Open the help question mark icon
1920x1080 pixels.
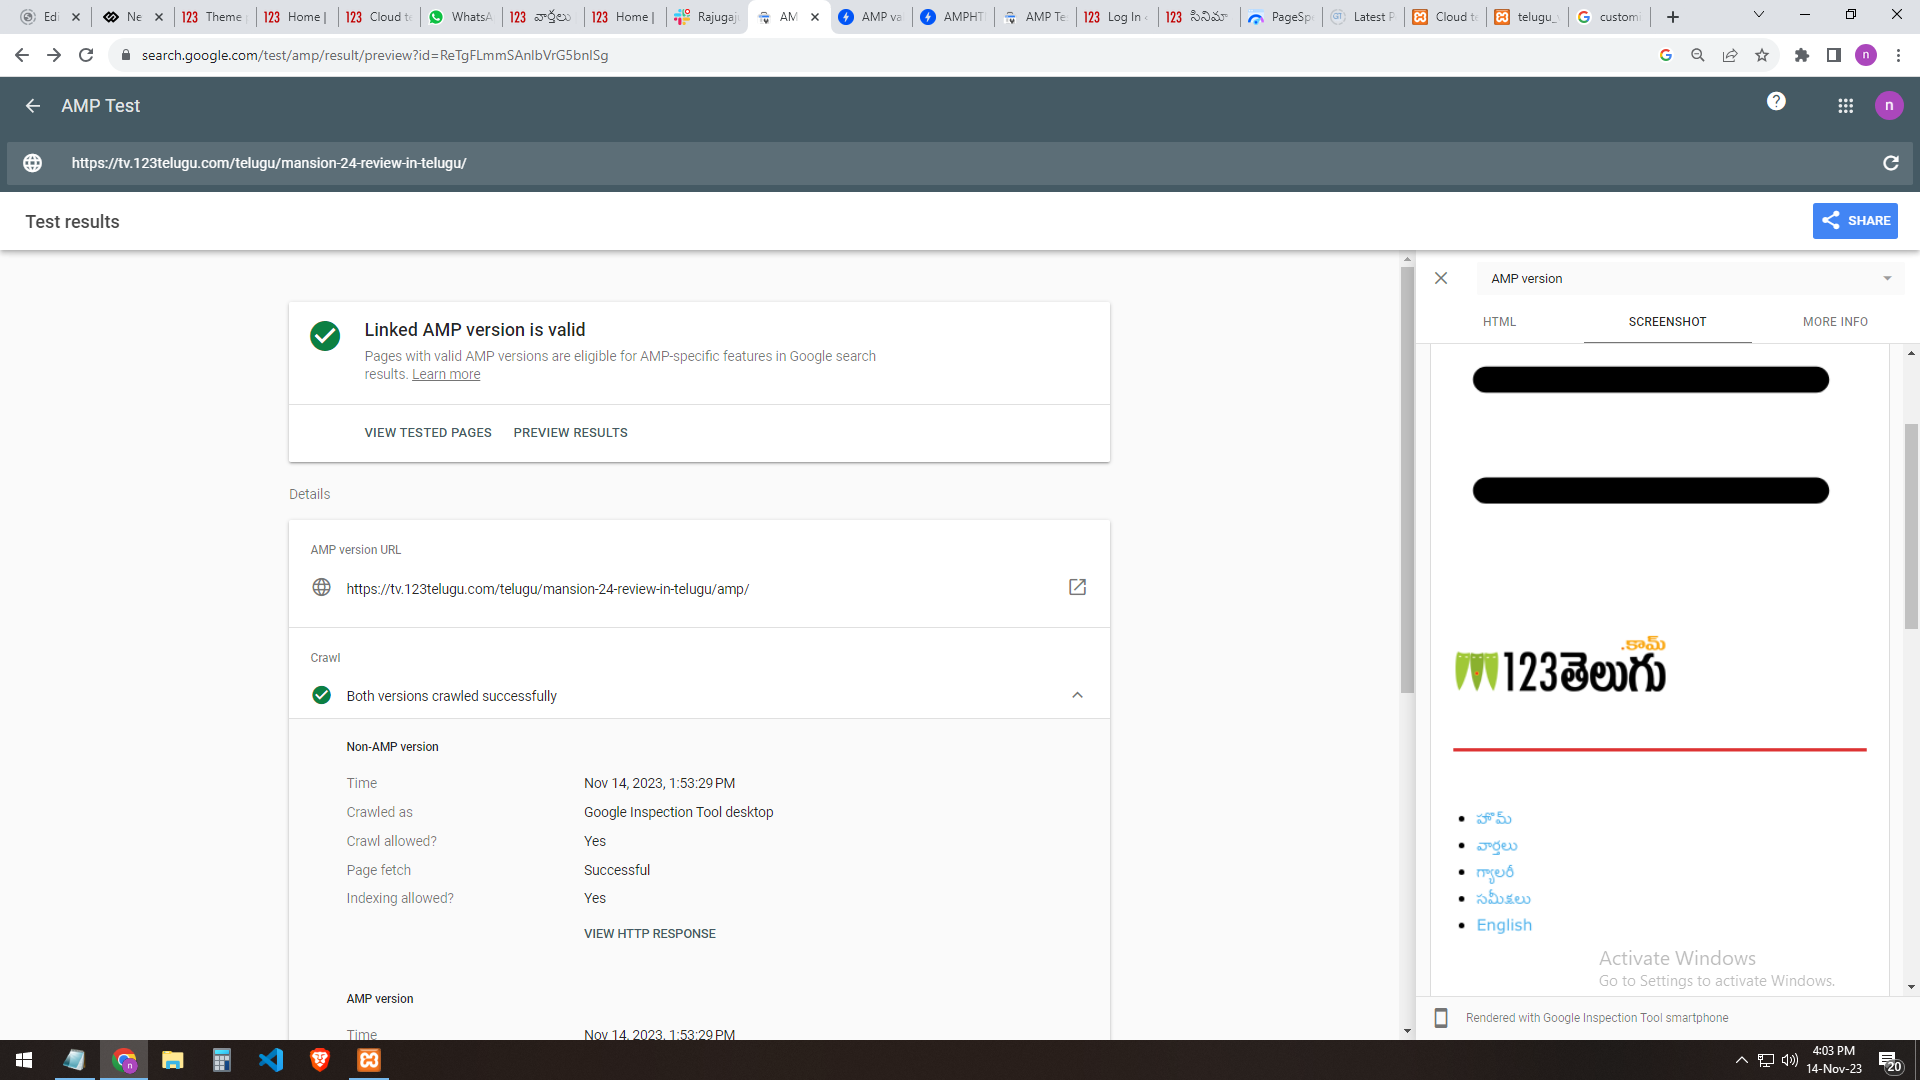point(1776,101)
